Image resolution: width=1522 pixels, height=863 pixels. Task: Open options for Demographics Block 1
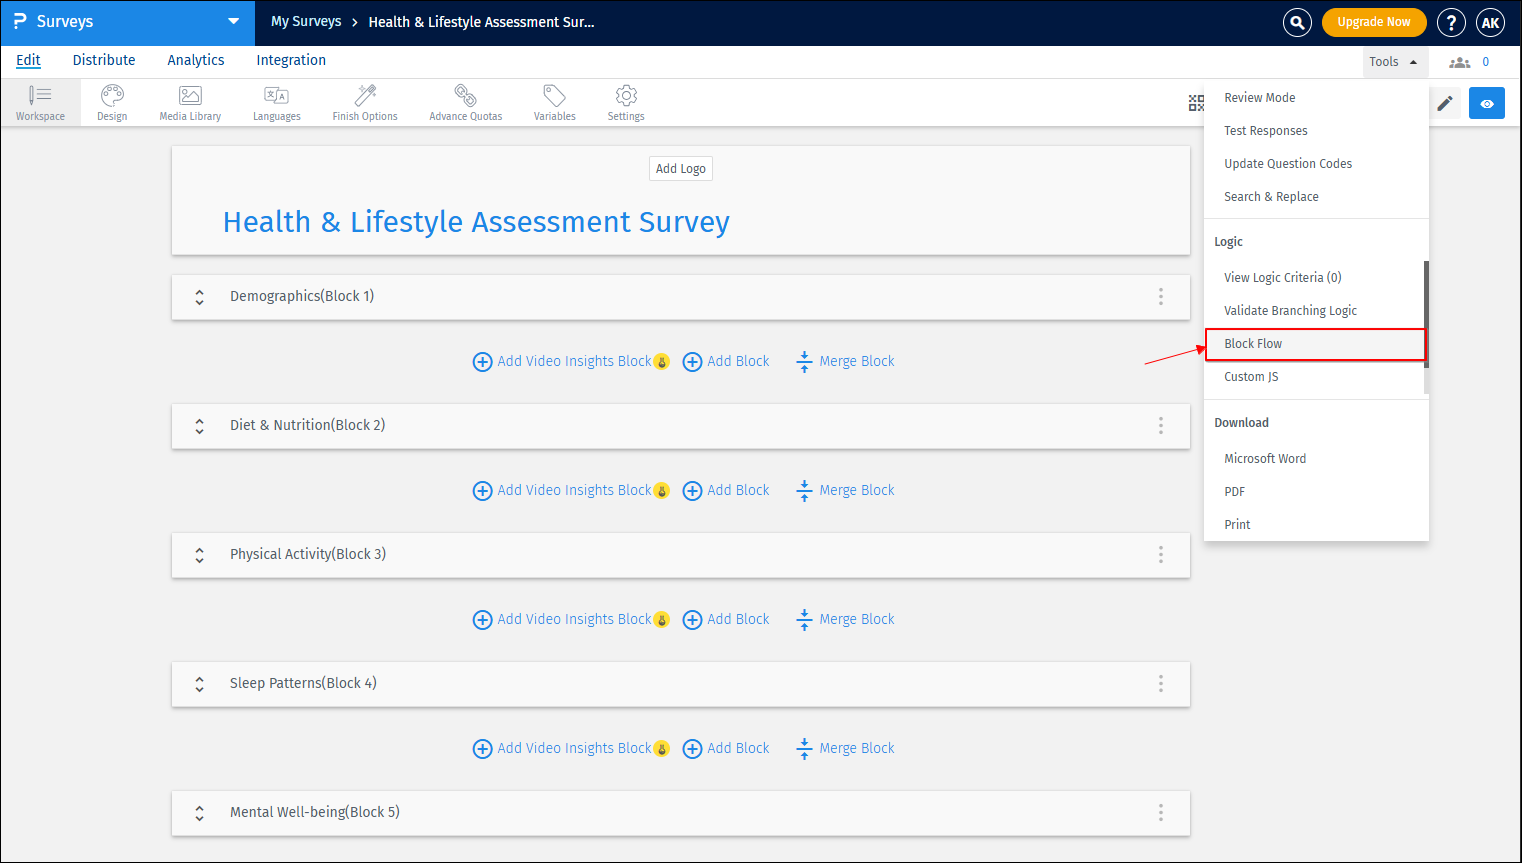[x=1160, y=296]
